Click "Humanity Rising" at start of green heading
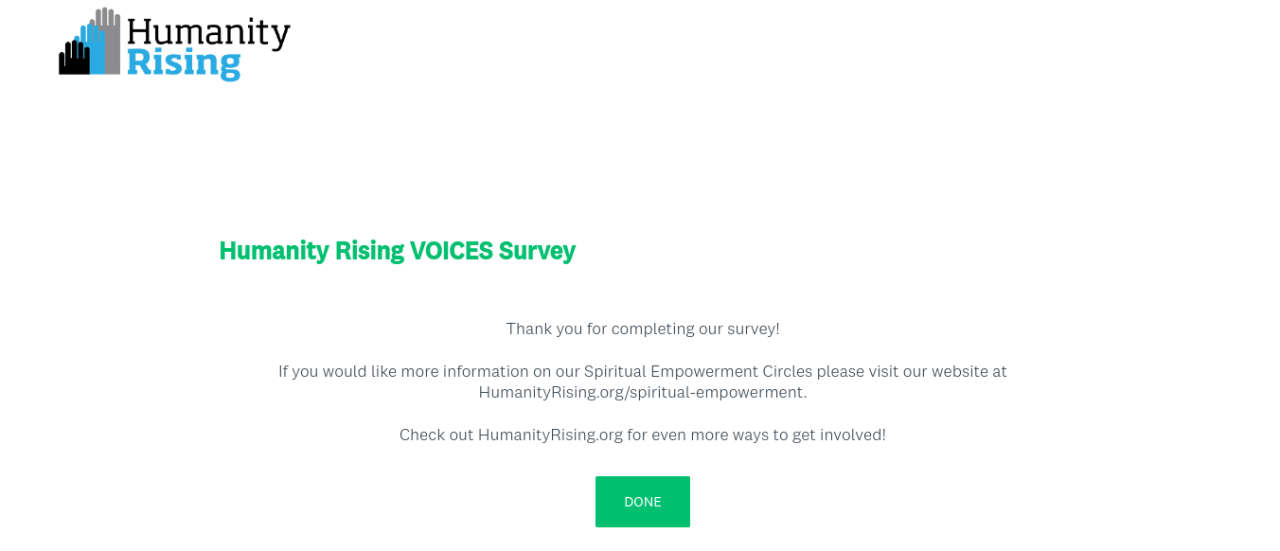 point(311,250)
